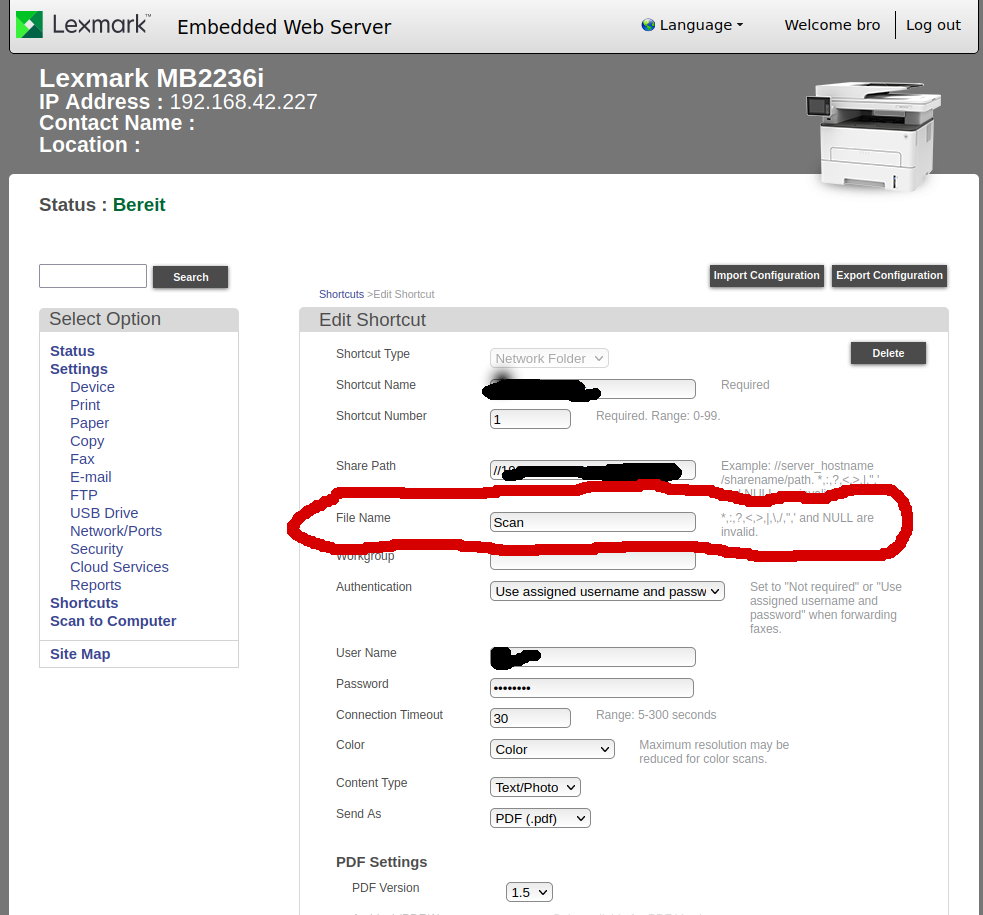This screenshot has width=983, height=915.
Task: Open Fax settings page
Action: pos(82,459)
